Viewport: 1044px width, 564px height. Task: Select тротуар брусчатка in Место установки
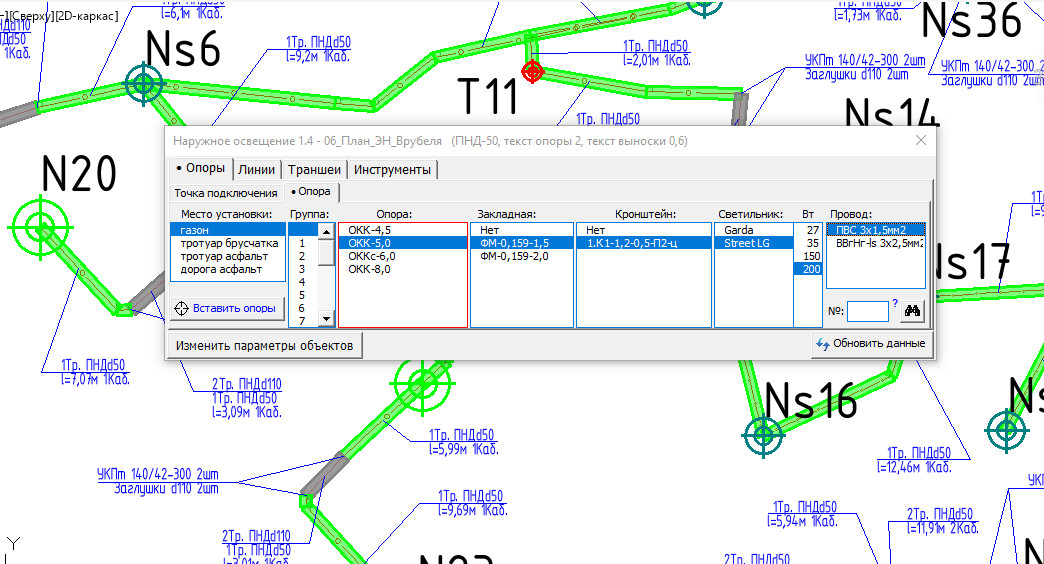228,243
